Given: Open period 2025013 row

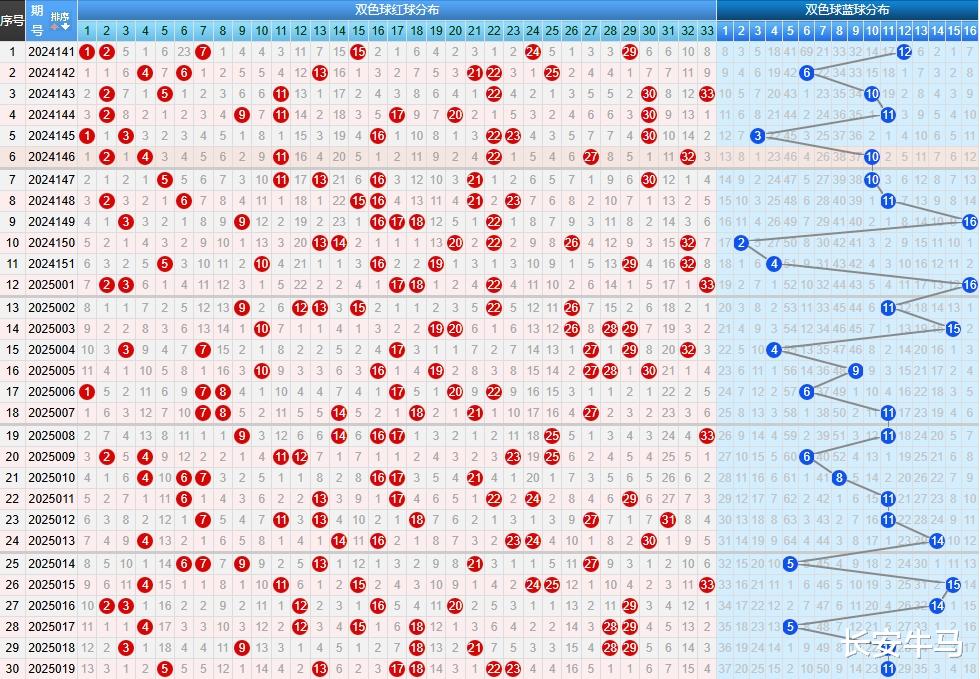Looking at the screenshot, I should [x=489, y=541].
